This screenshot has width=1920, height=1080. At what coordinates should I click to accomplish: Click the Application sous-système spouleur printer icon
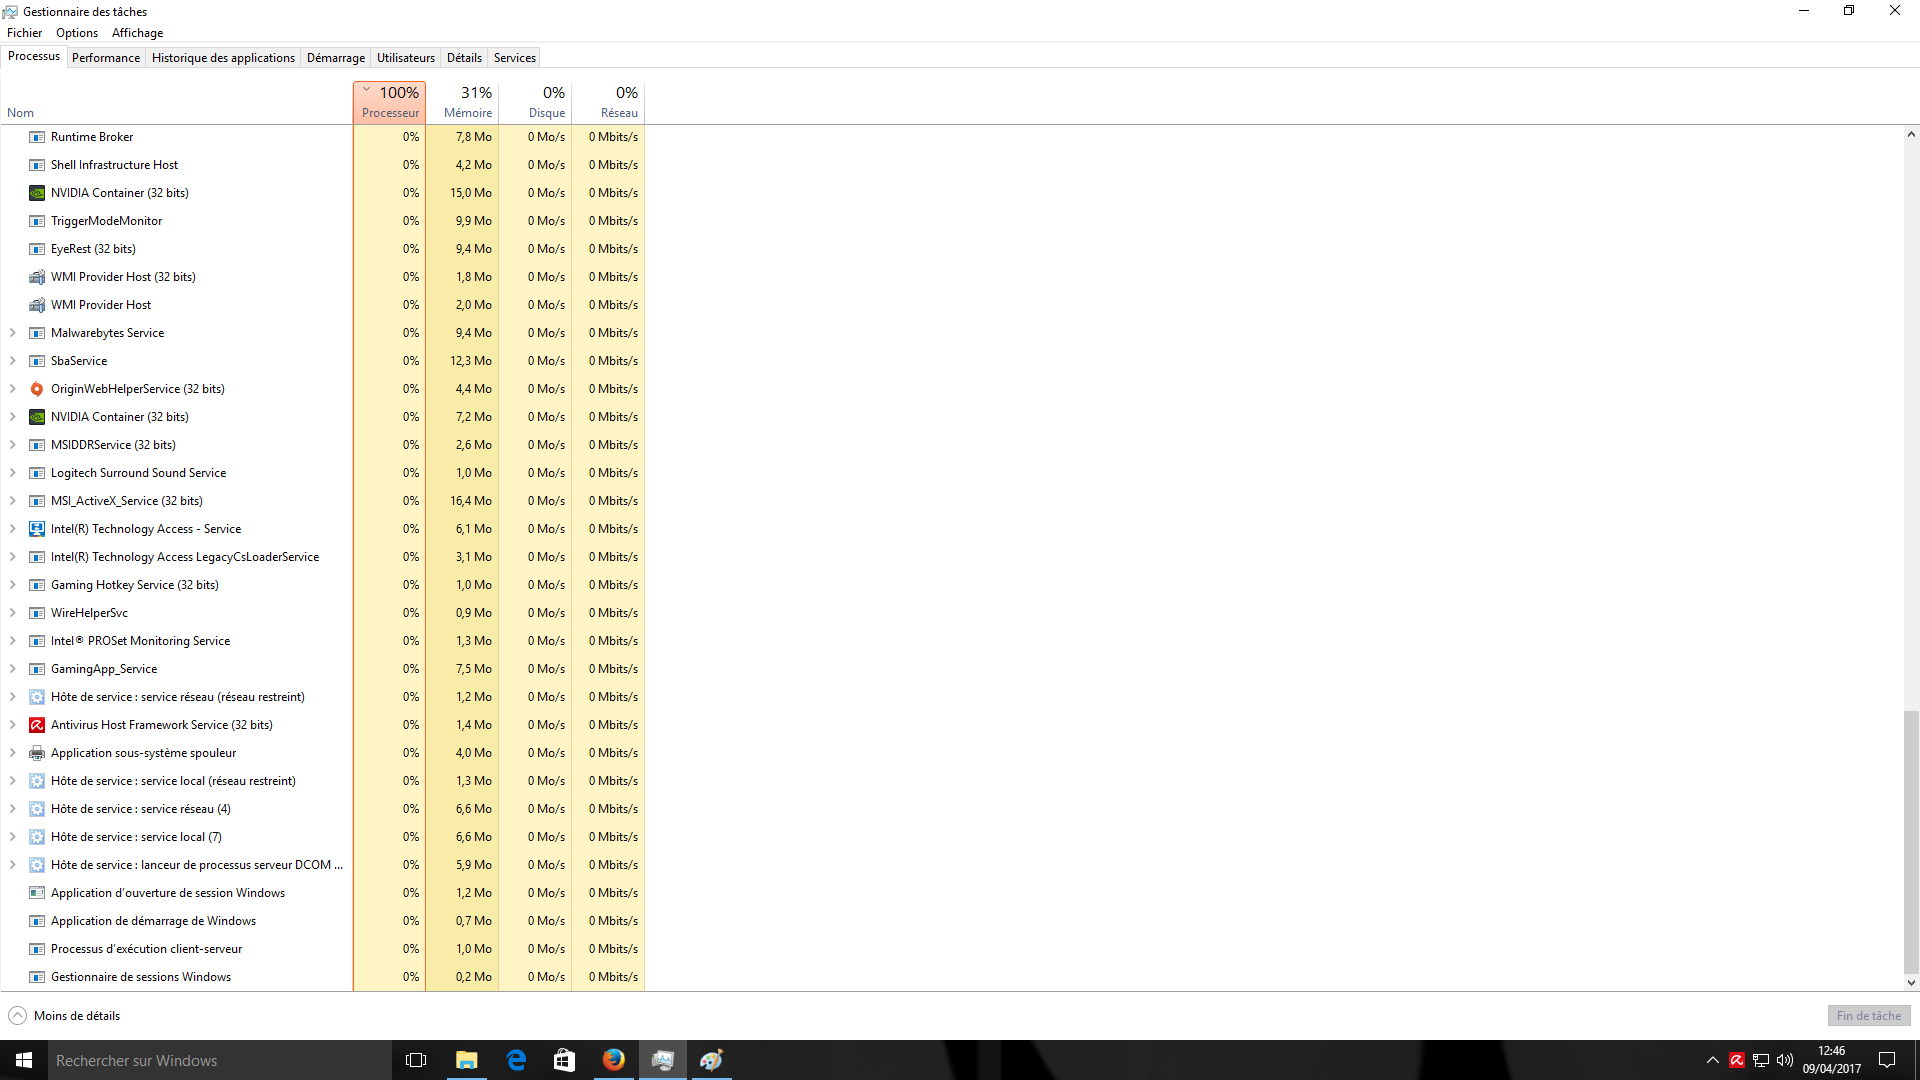(x=37, y=753)
